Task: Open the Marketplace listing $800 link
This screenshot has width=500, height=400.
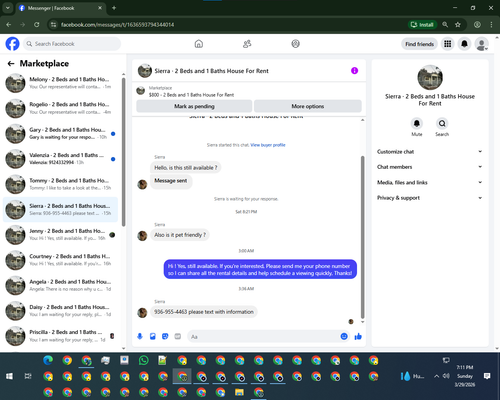Action: coord(191,95)
